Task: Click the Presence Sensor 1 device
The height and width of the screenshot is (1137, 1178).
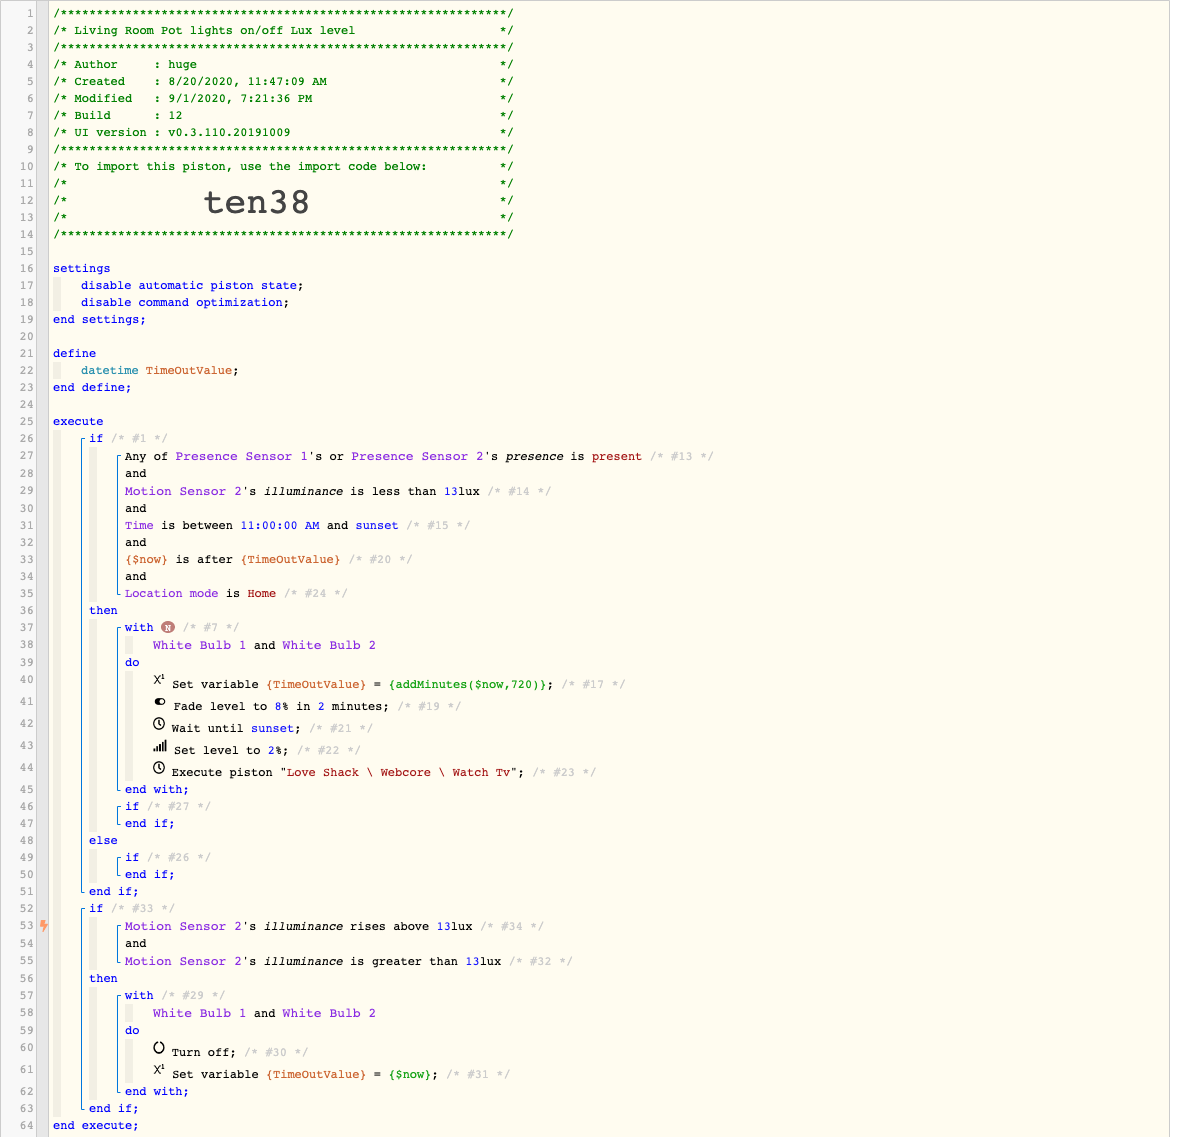Action: (242, 456)
